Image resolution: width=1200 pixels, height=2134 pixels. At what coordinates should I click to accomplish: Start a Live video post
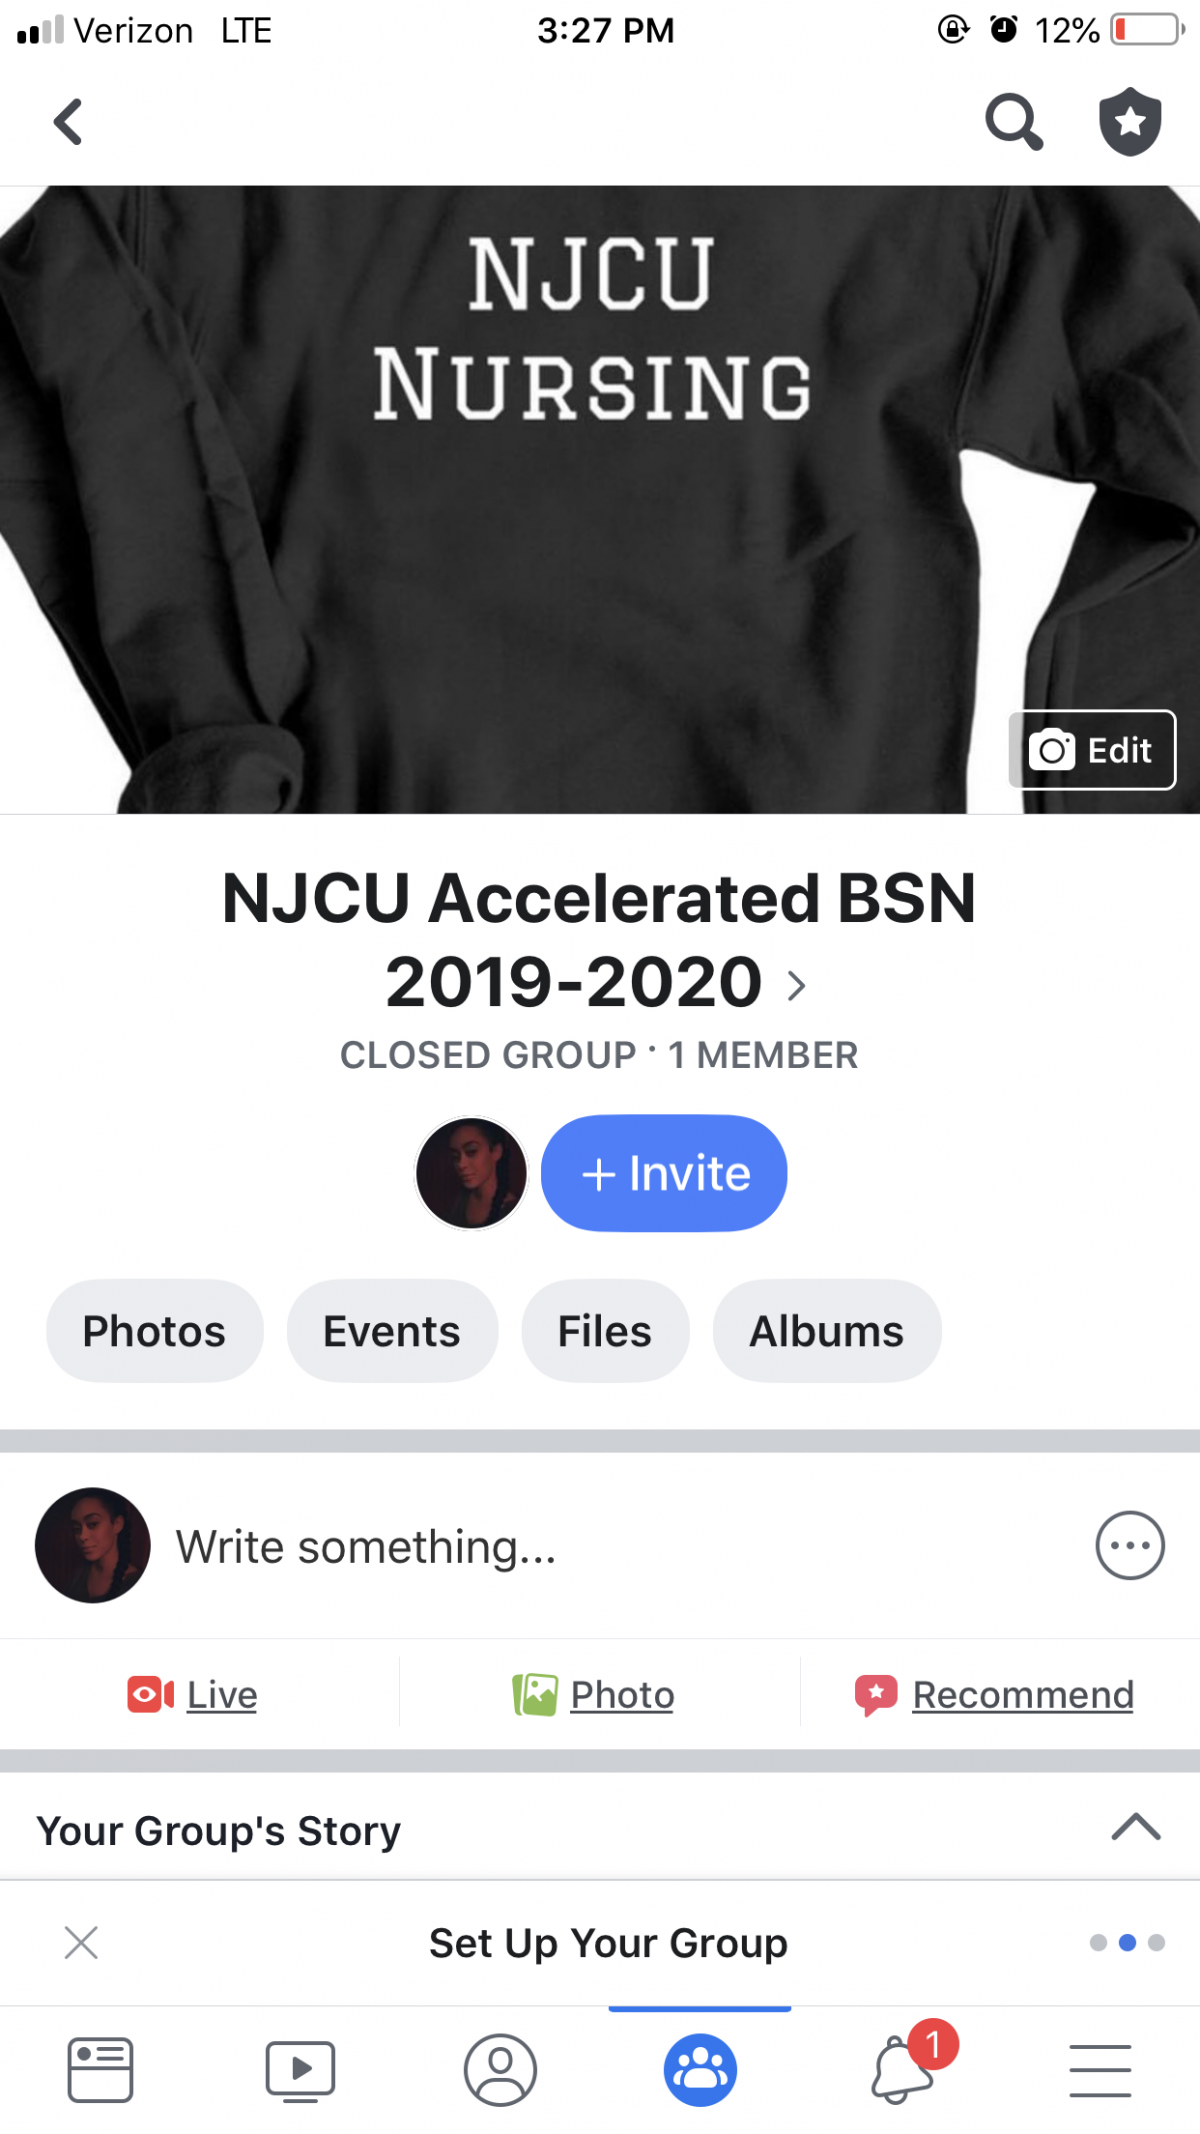[x=193, y=1695]
